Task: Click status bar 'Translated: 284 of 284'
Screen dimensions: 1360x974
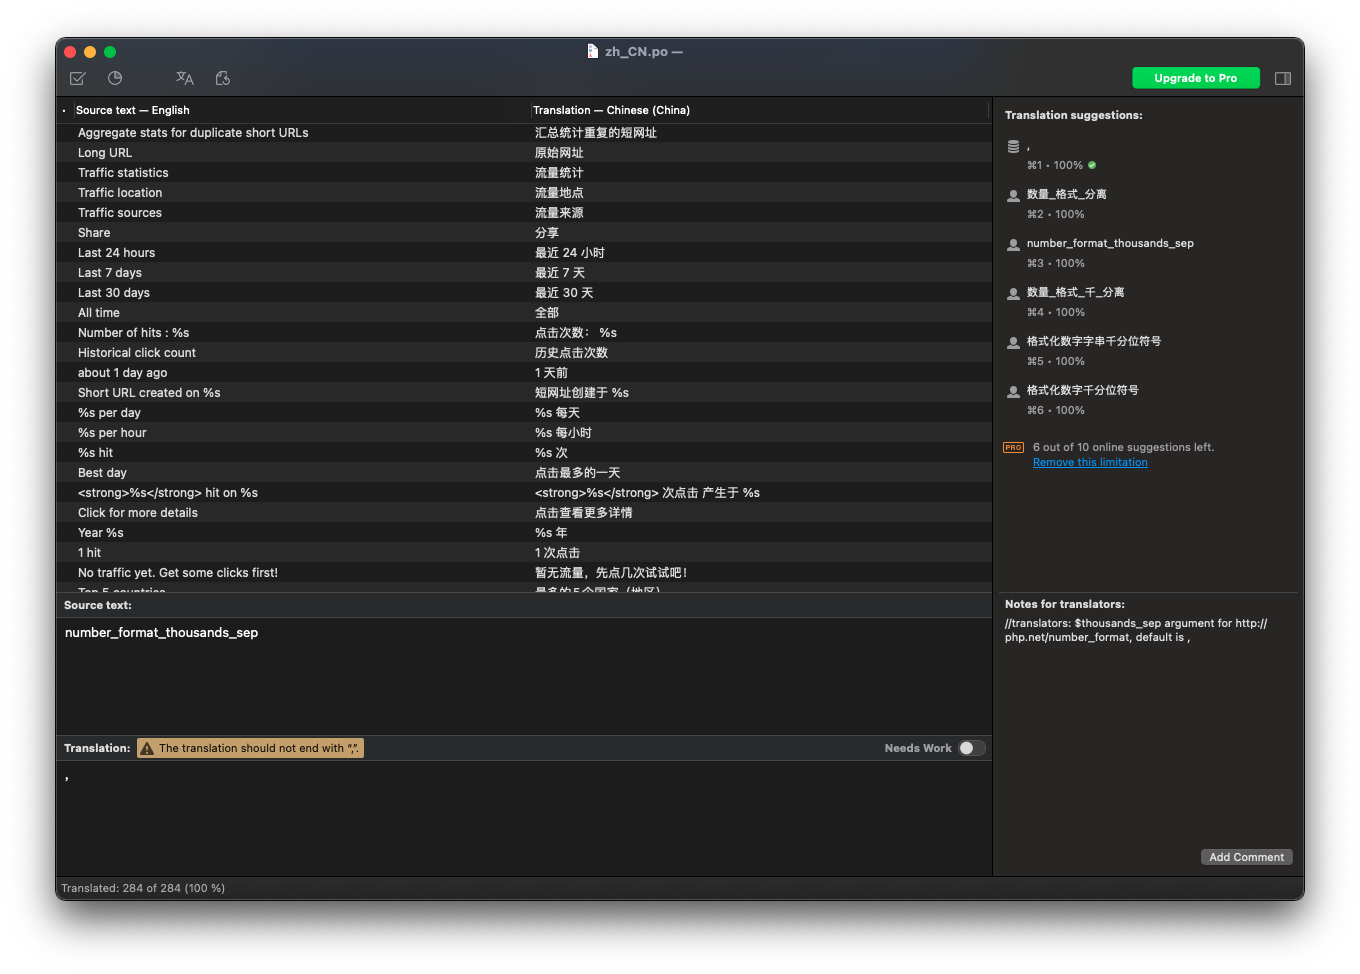Action: tap(143, 888)
